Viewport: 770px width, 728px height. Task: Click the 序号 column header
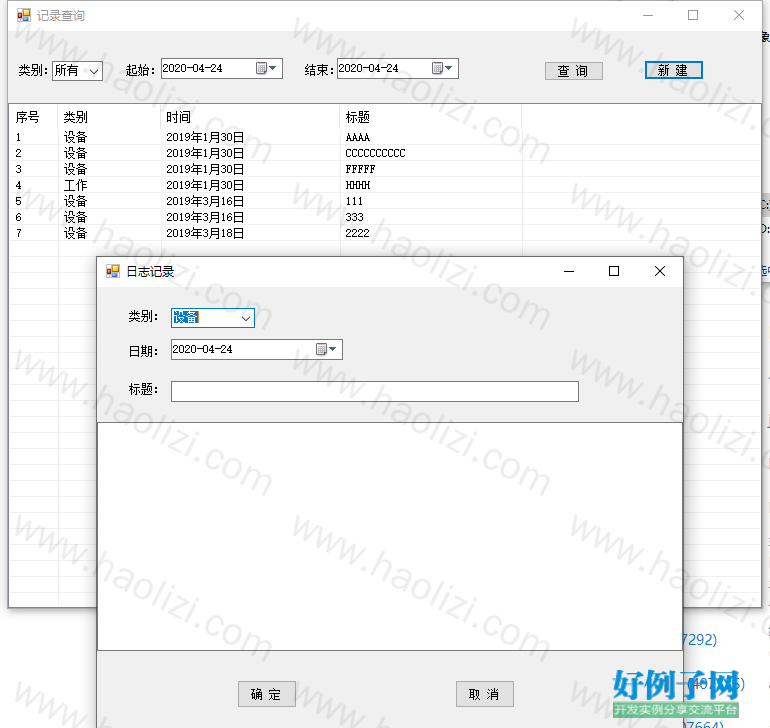[33, 117]
